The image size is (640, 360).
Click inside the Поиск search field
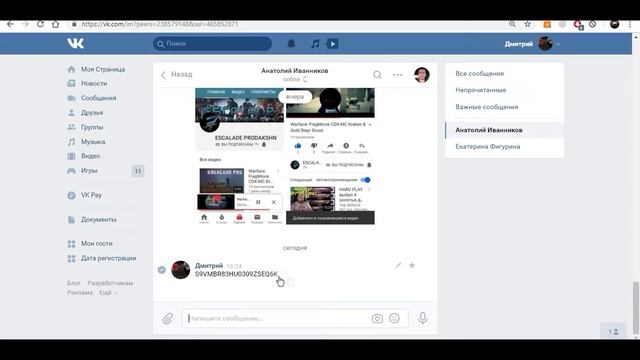[212, 44]
